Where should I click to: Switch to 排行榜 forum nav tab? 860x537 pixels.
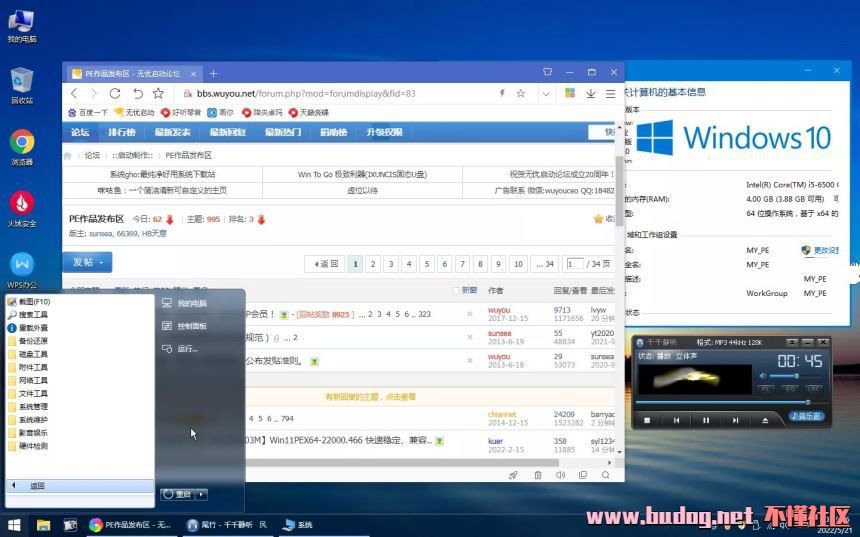point(122,132)
